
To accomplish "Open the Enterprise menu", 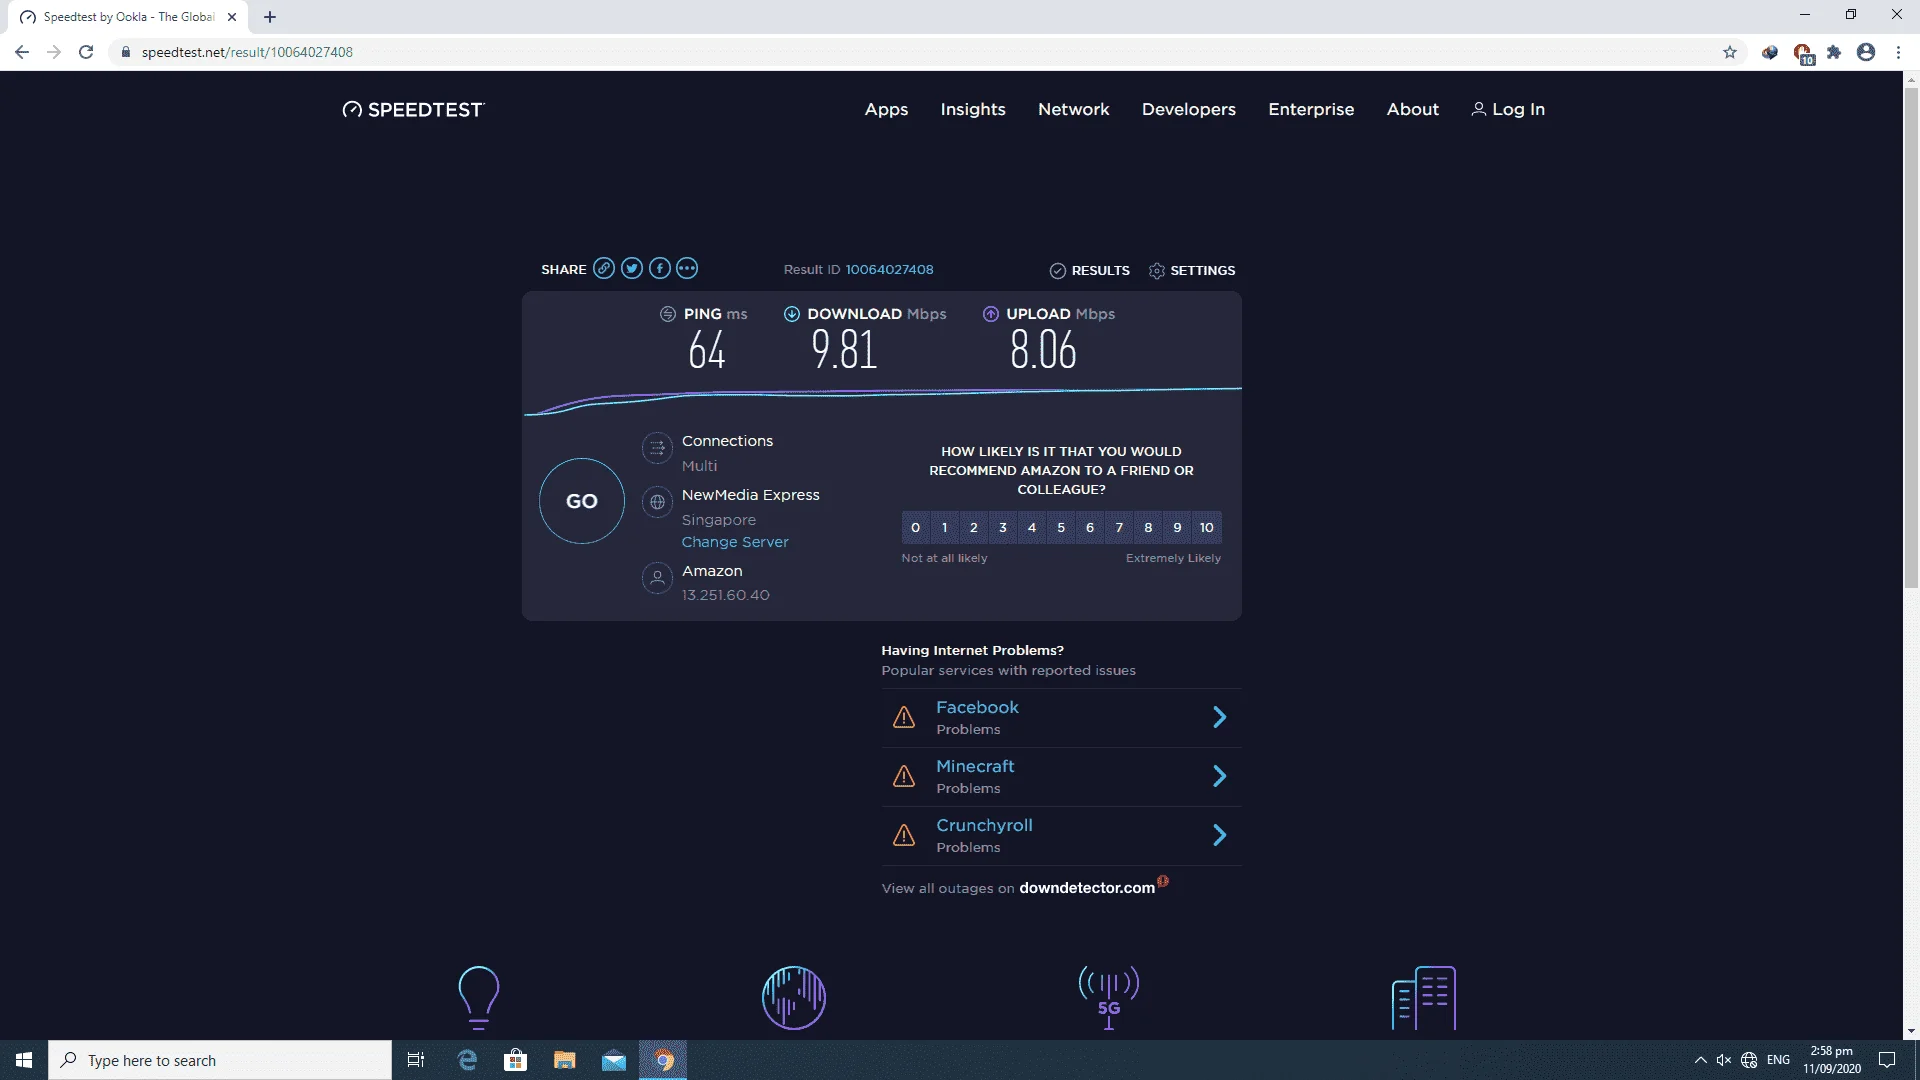I will coord(1311,110).
